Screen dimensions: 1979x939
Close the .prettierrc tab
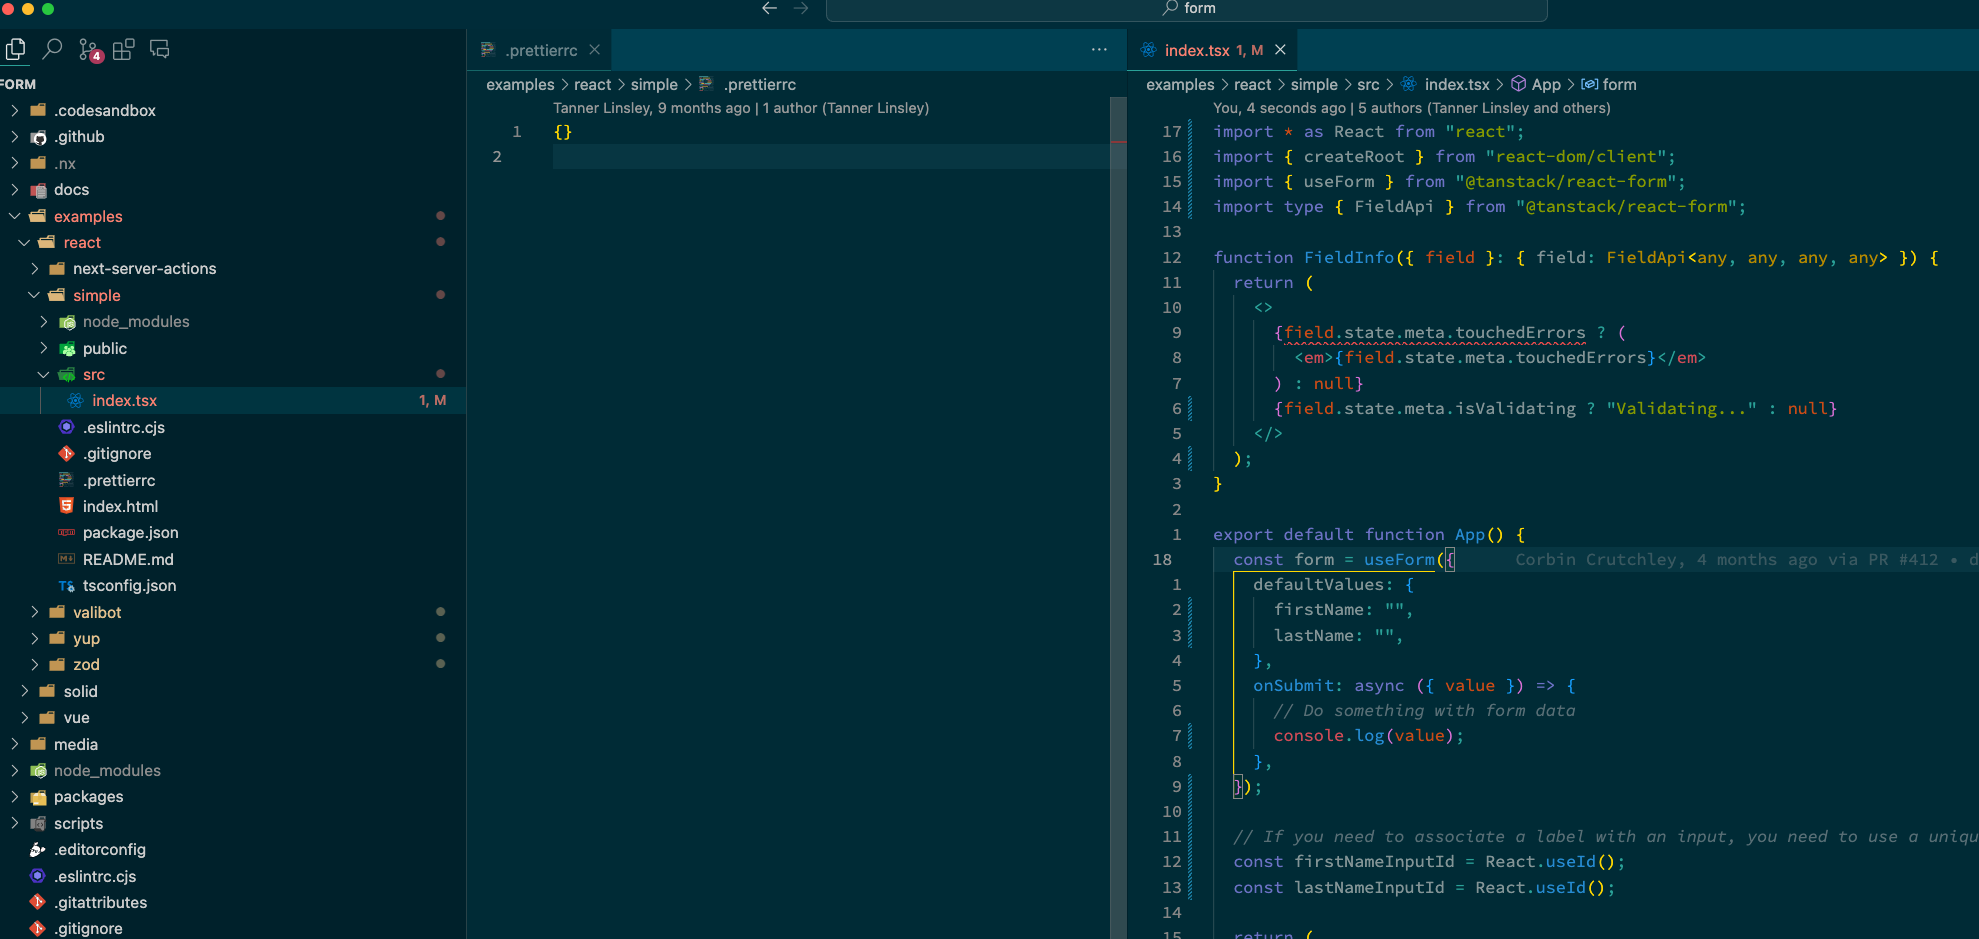click(594, 50)
